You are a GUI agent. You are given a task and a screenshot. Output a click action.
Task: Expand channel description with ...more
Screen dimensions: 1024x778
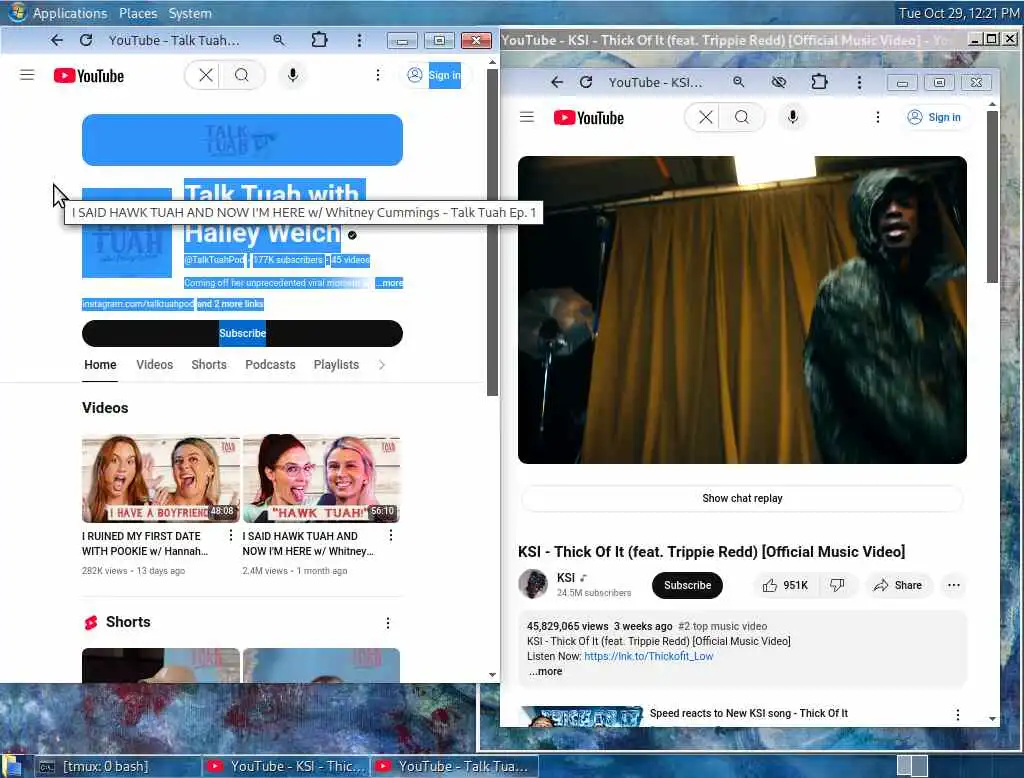(389, 283)
